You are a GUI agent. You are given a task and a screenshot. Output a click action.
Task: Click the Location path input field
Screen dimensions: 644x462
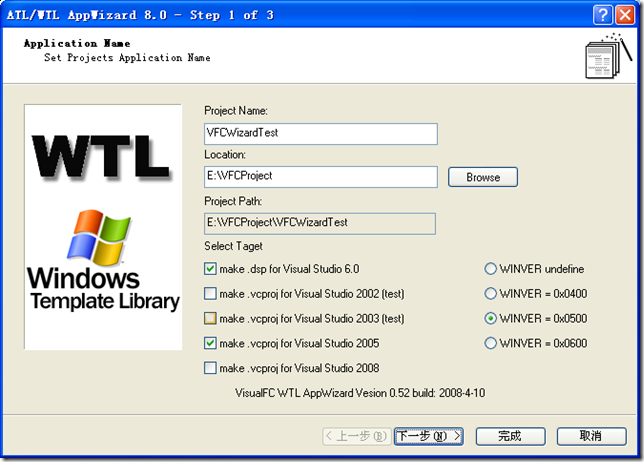(x=320, y=177)
